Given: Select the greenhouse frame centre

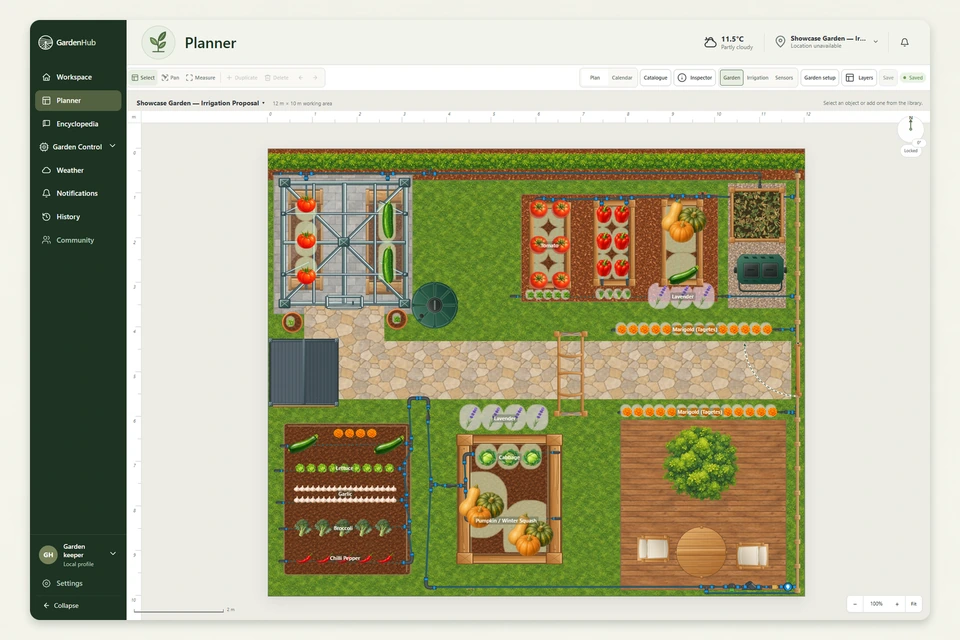Looking at the screenshot, I should (x=344, y=243).
